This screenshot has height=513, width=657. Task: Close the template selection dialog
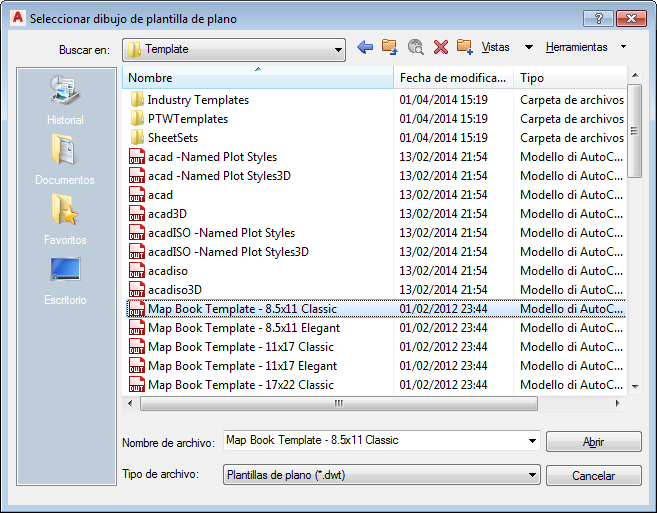coord(631,18)
